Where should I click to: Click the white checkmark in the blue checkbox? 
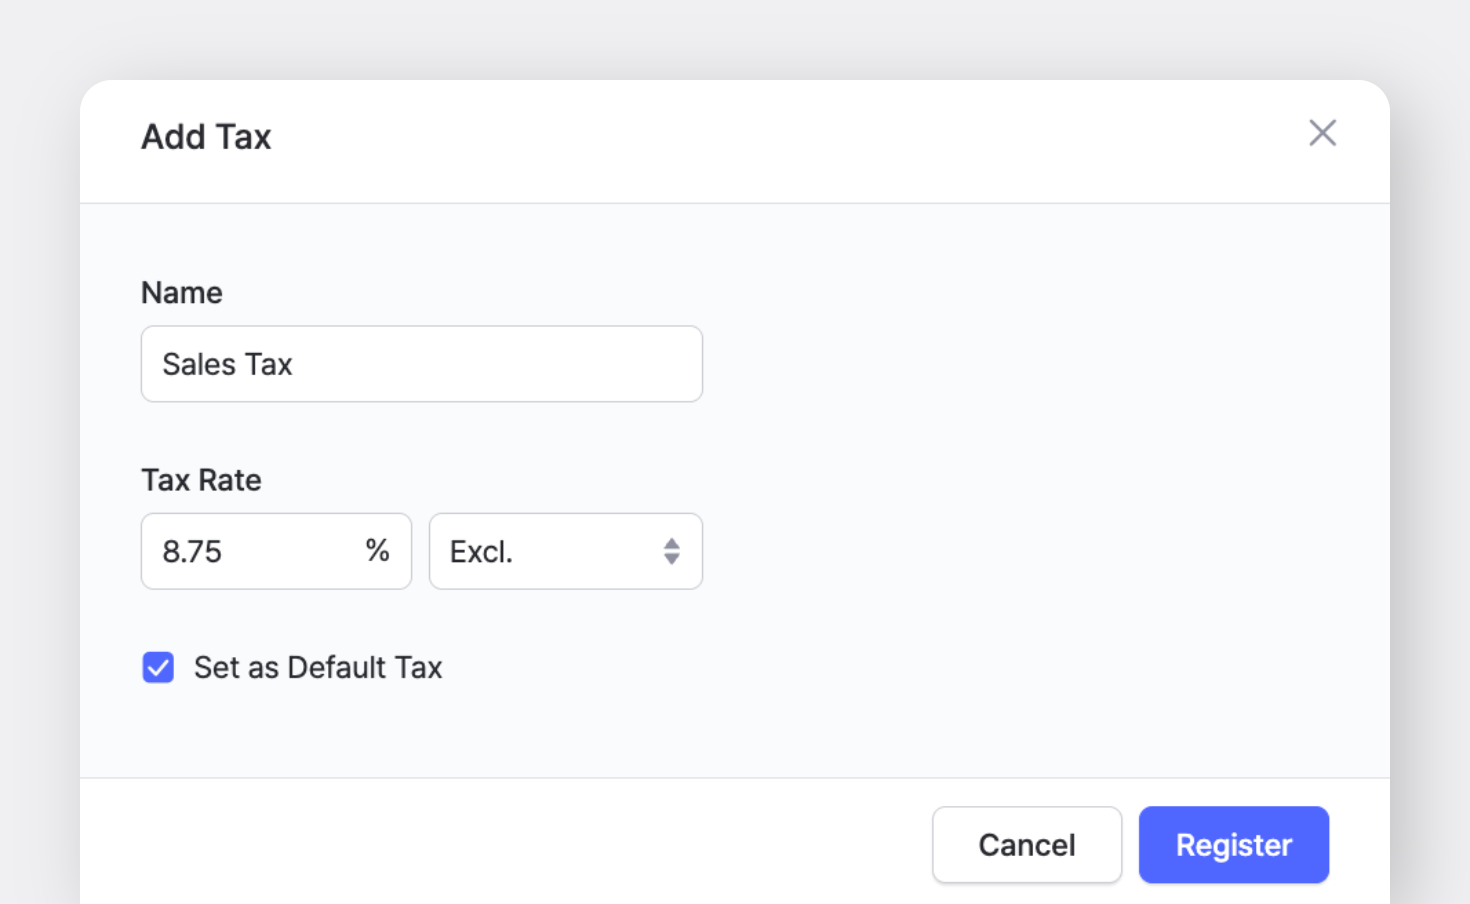[158, 667]
